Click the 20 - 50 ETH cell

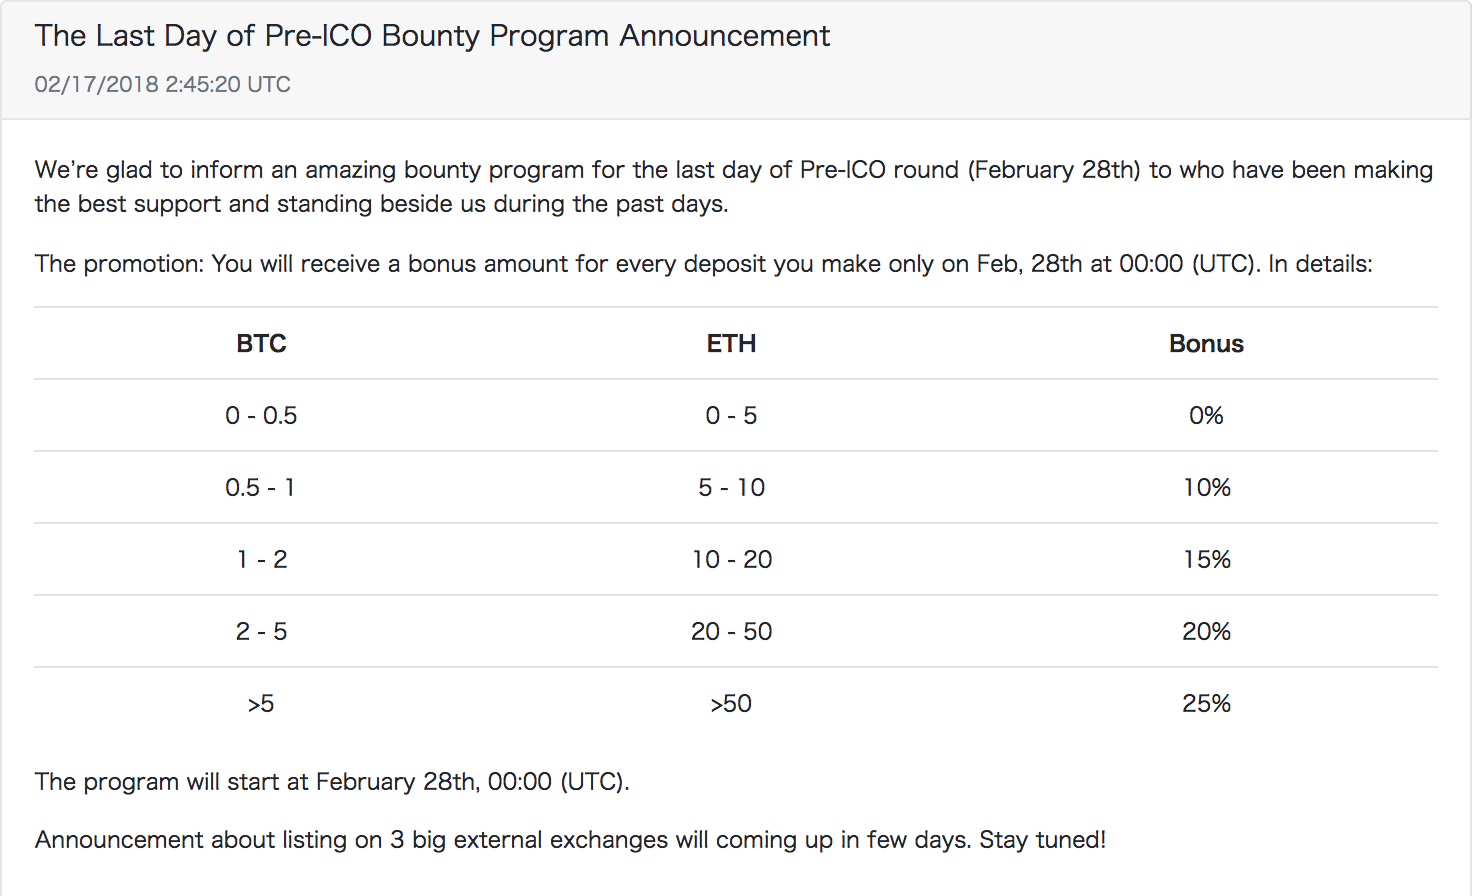point(731,632)
